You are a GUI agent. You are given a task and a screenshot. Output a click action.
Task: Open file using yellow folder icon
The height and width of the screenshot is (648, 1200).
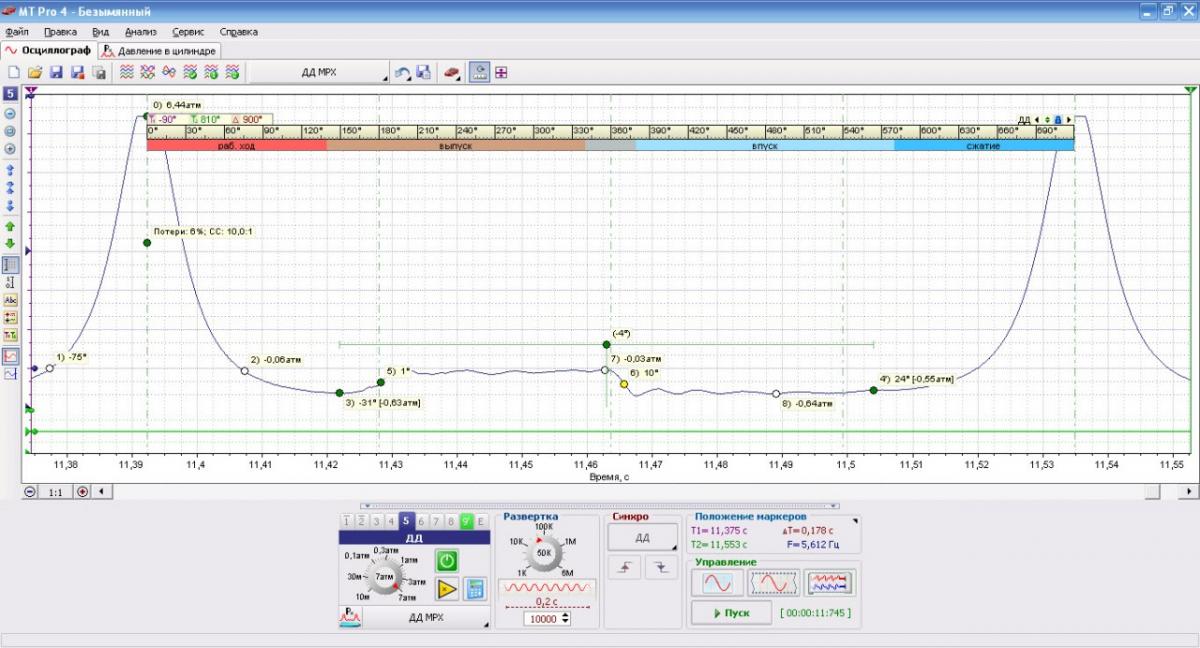coord(34,72)
